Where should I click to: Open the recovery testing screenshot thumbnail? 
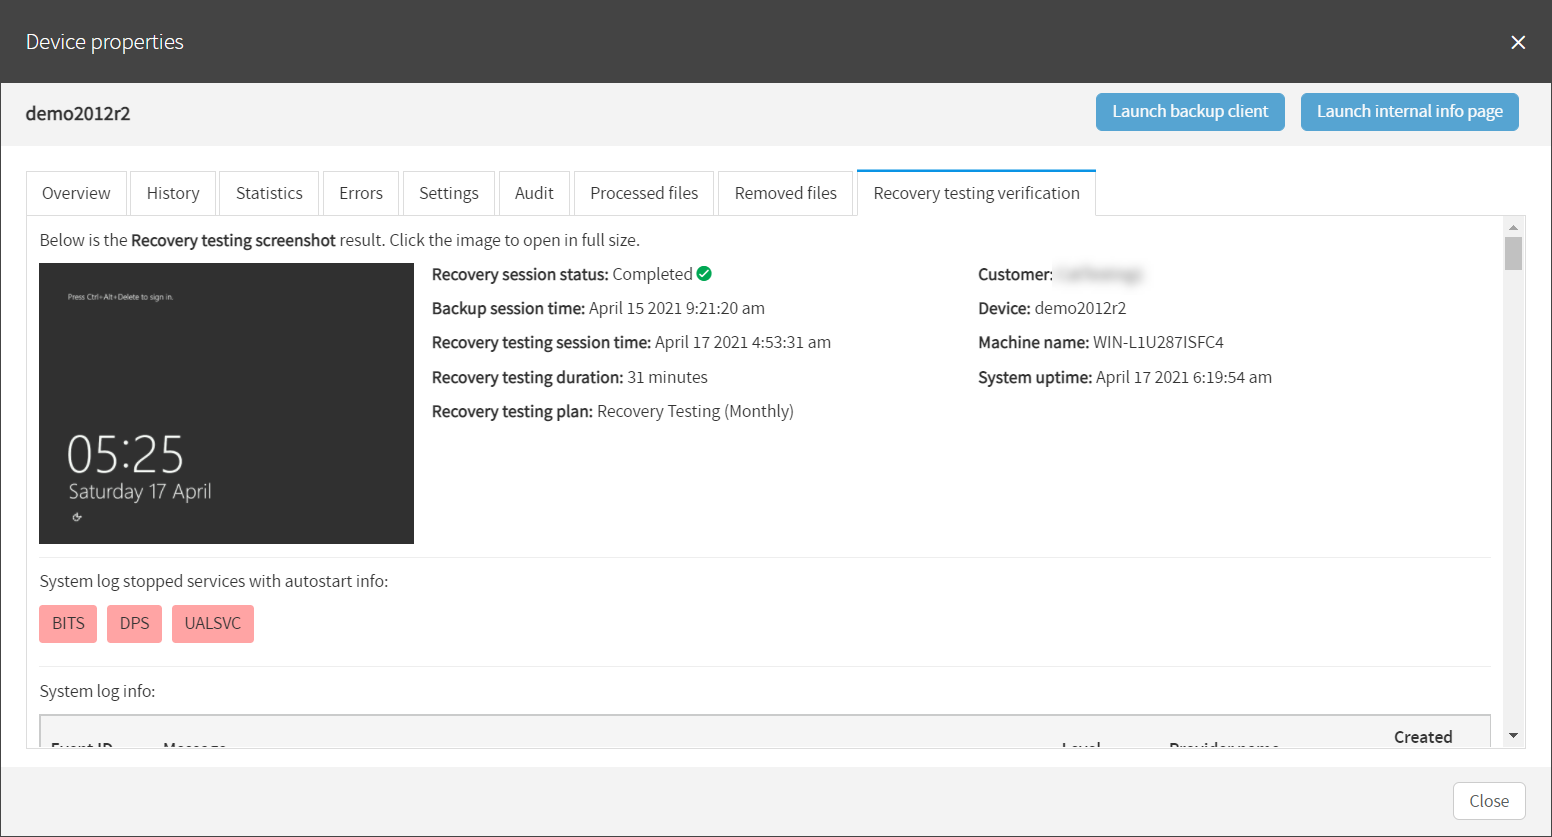(x=226, y=403)
